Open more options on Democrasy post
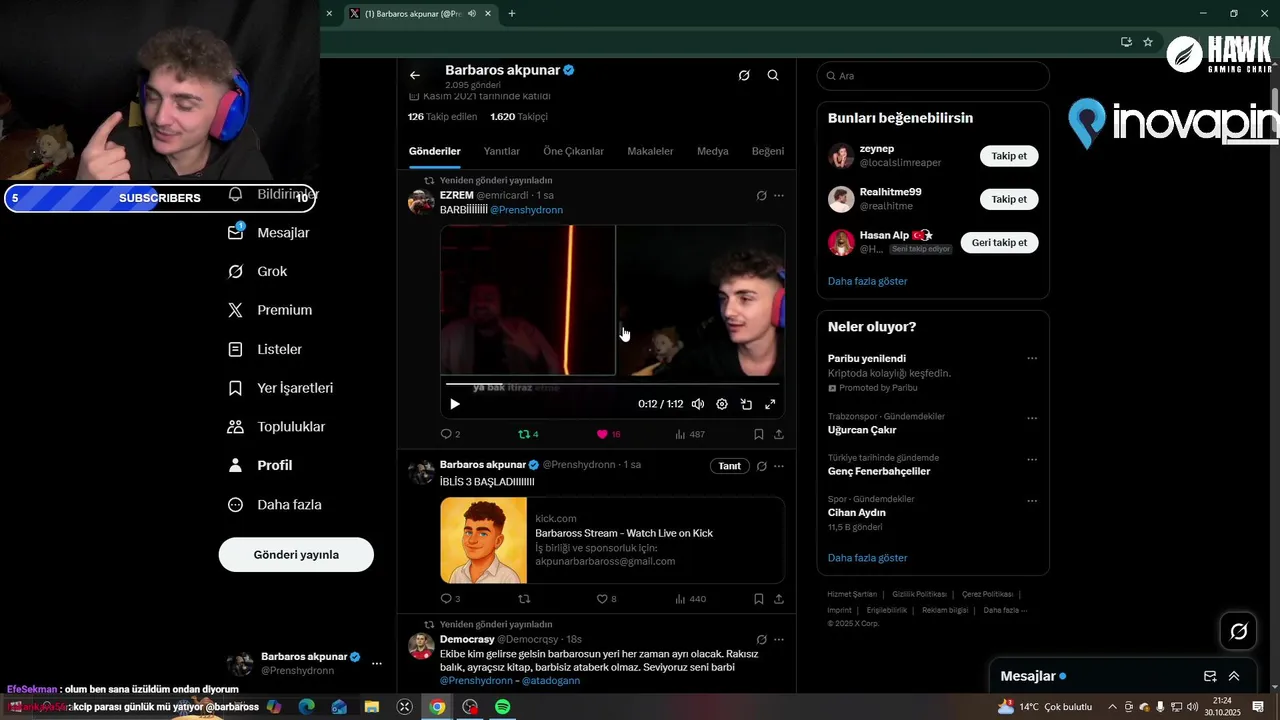Image resolution: width=1280 pixels, height=720 pixels. pos(779,639)
